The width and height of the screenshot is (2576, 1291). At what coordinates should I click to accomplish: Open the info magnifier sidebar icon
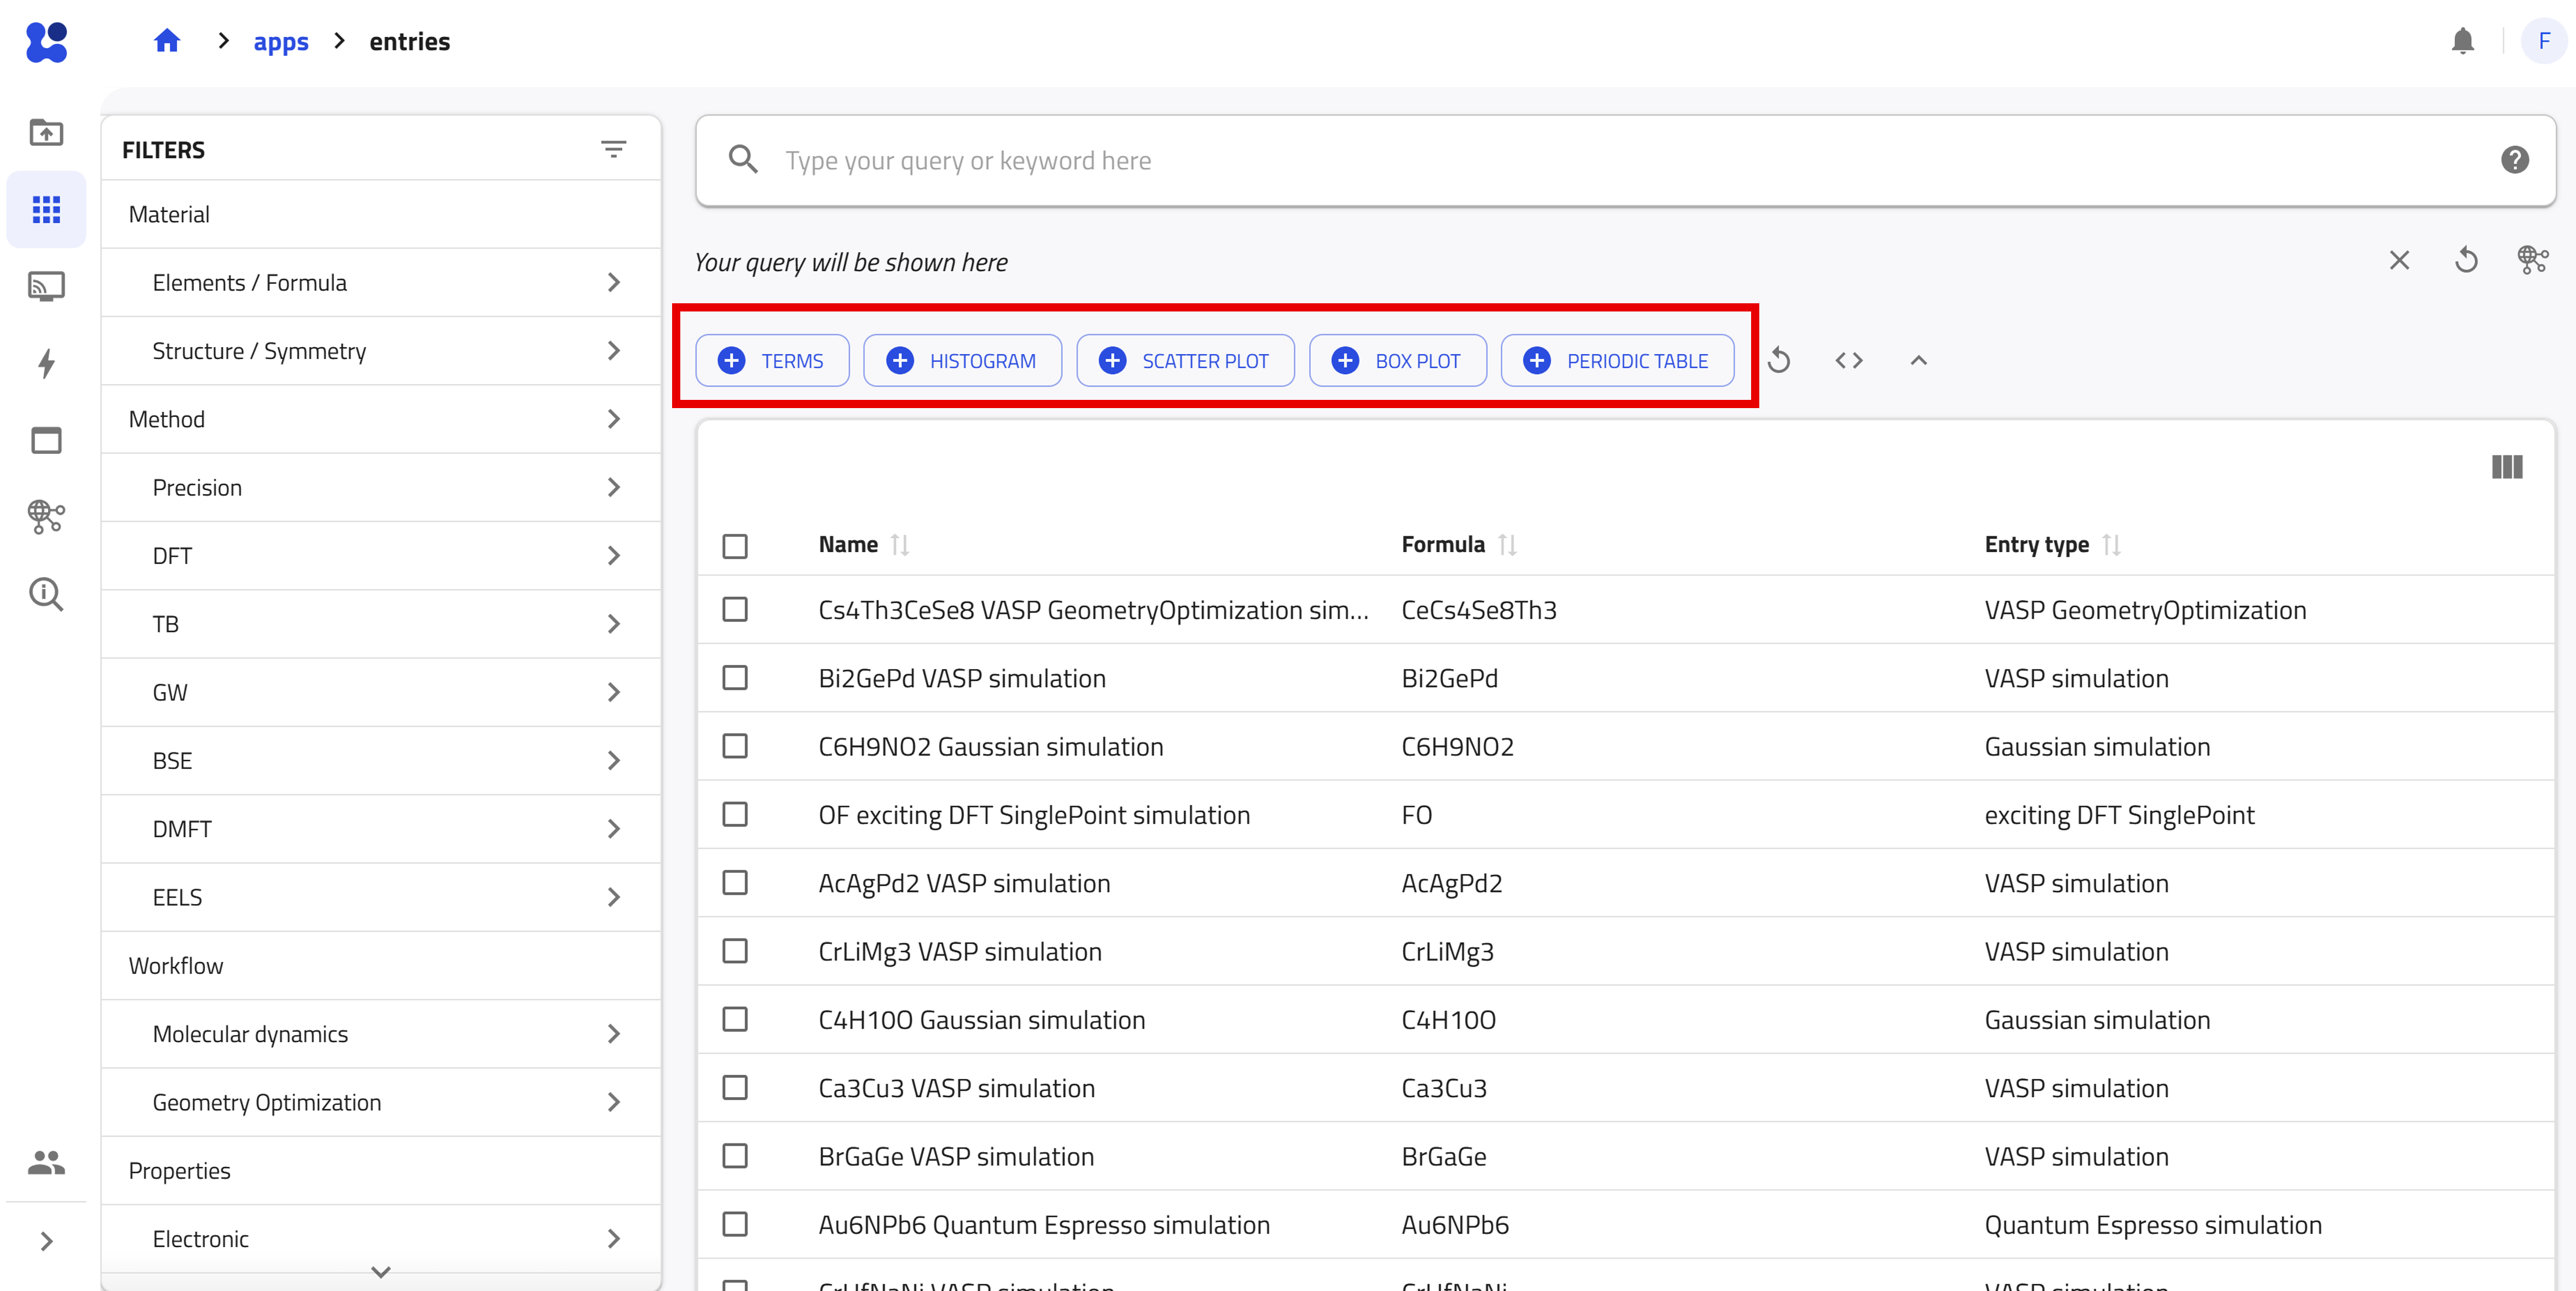[46, 594]
